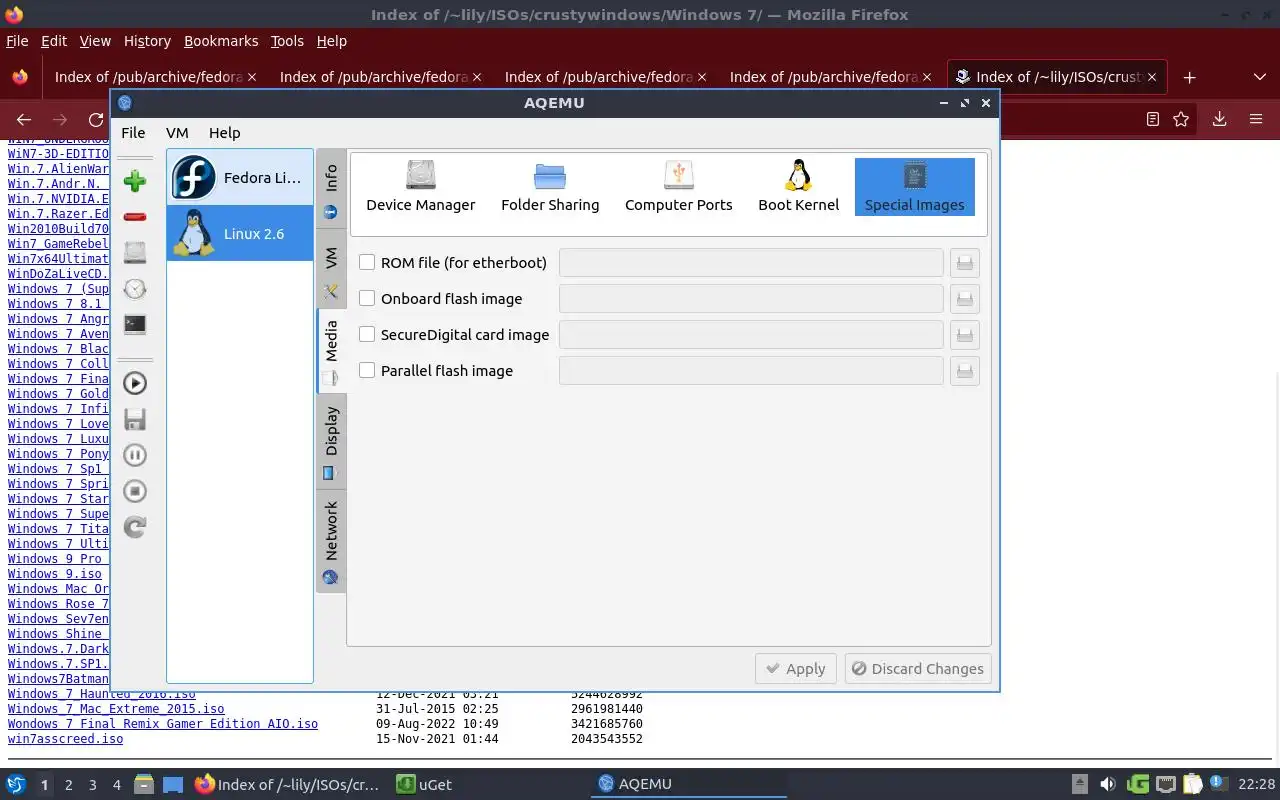Open win7asscreed.iso link
Viewport: 1280px width, 800px height.
[65, 739]
